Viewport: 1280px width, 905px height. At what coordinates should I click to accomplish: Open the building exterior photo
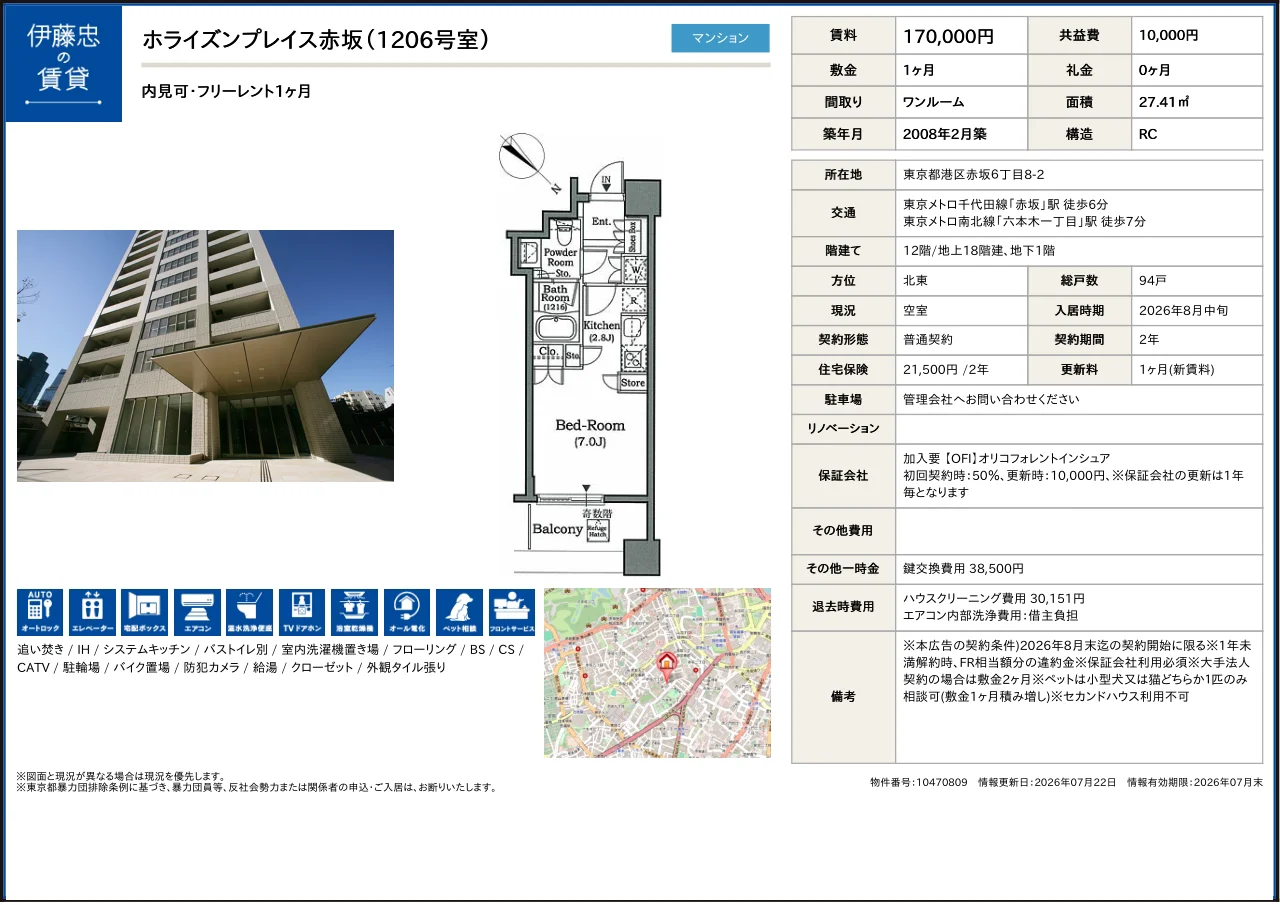pyautogui.click(x=205, y=356)
